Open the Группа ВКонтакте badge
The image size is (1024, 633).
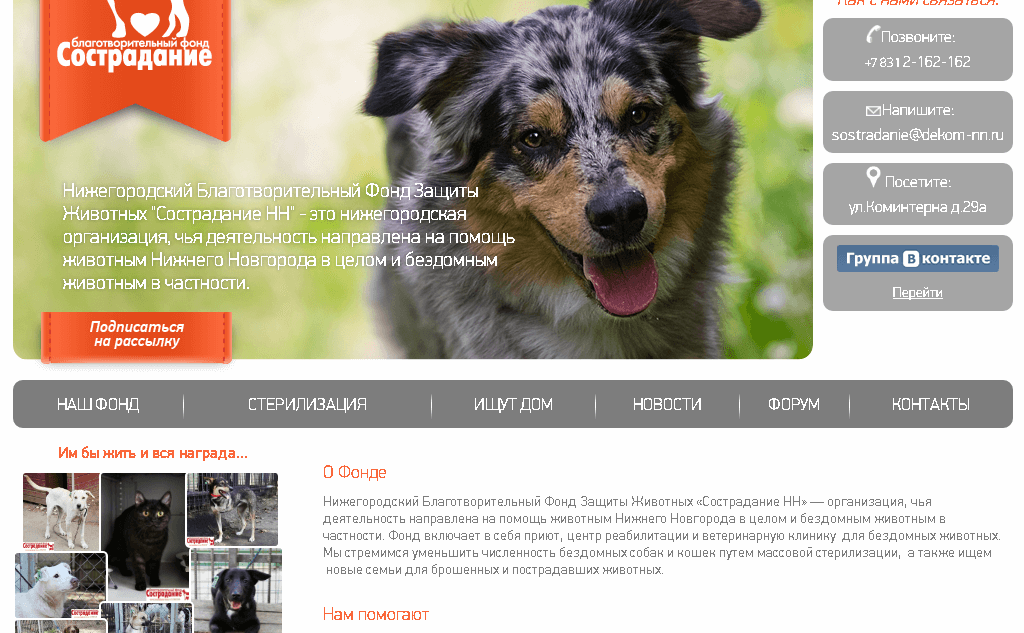[x=918, y=259]
